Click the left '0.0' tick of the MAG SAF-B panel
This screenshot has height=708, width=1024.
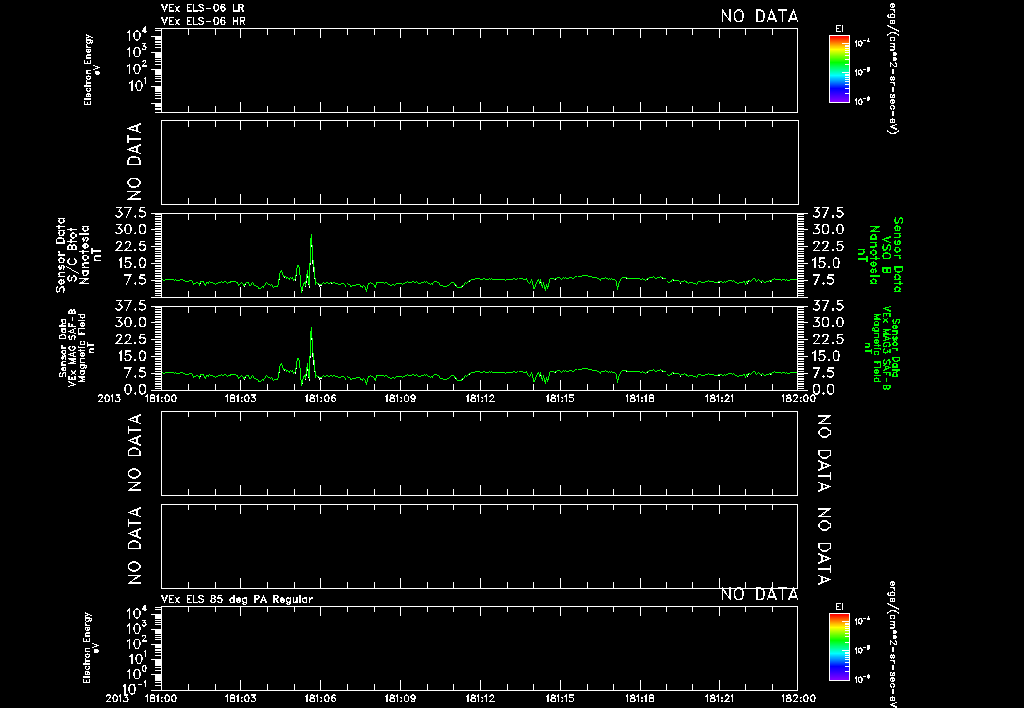coord(136,389)
